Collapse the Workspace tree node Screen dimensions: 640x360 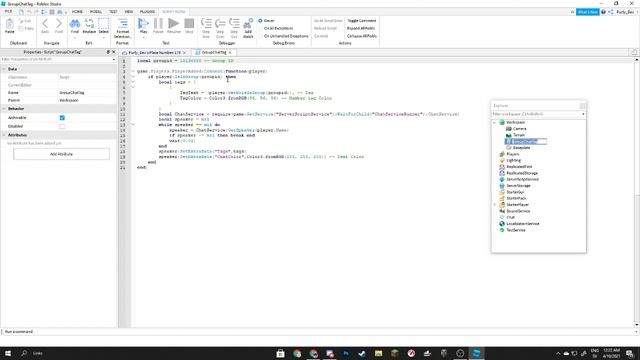[x=494, y=122]
